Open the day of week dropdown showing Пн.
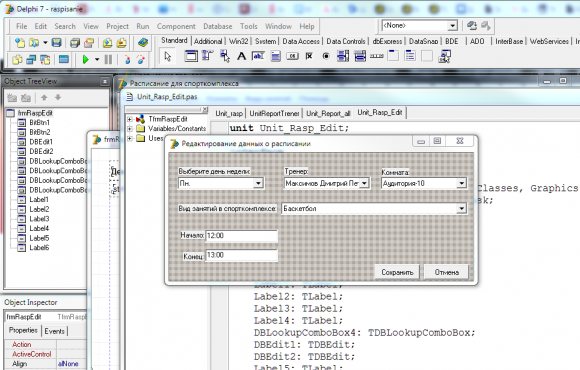This screenshot has height=370, width=580. [258, 183]
